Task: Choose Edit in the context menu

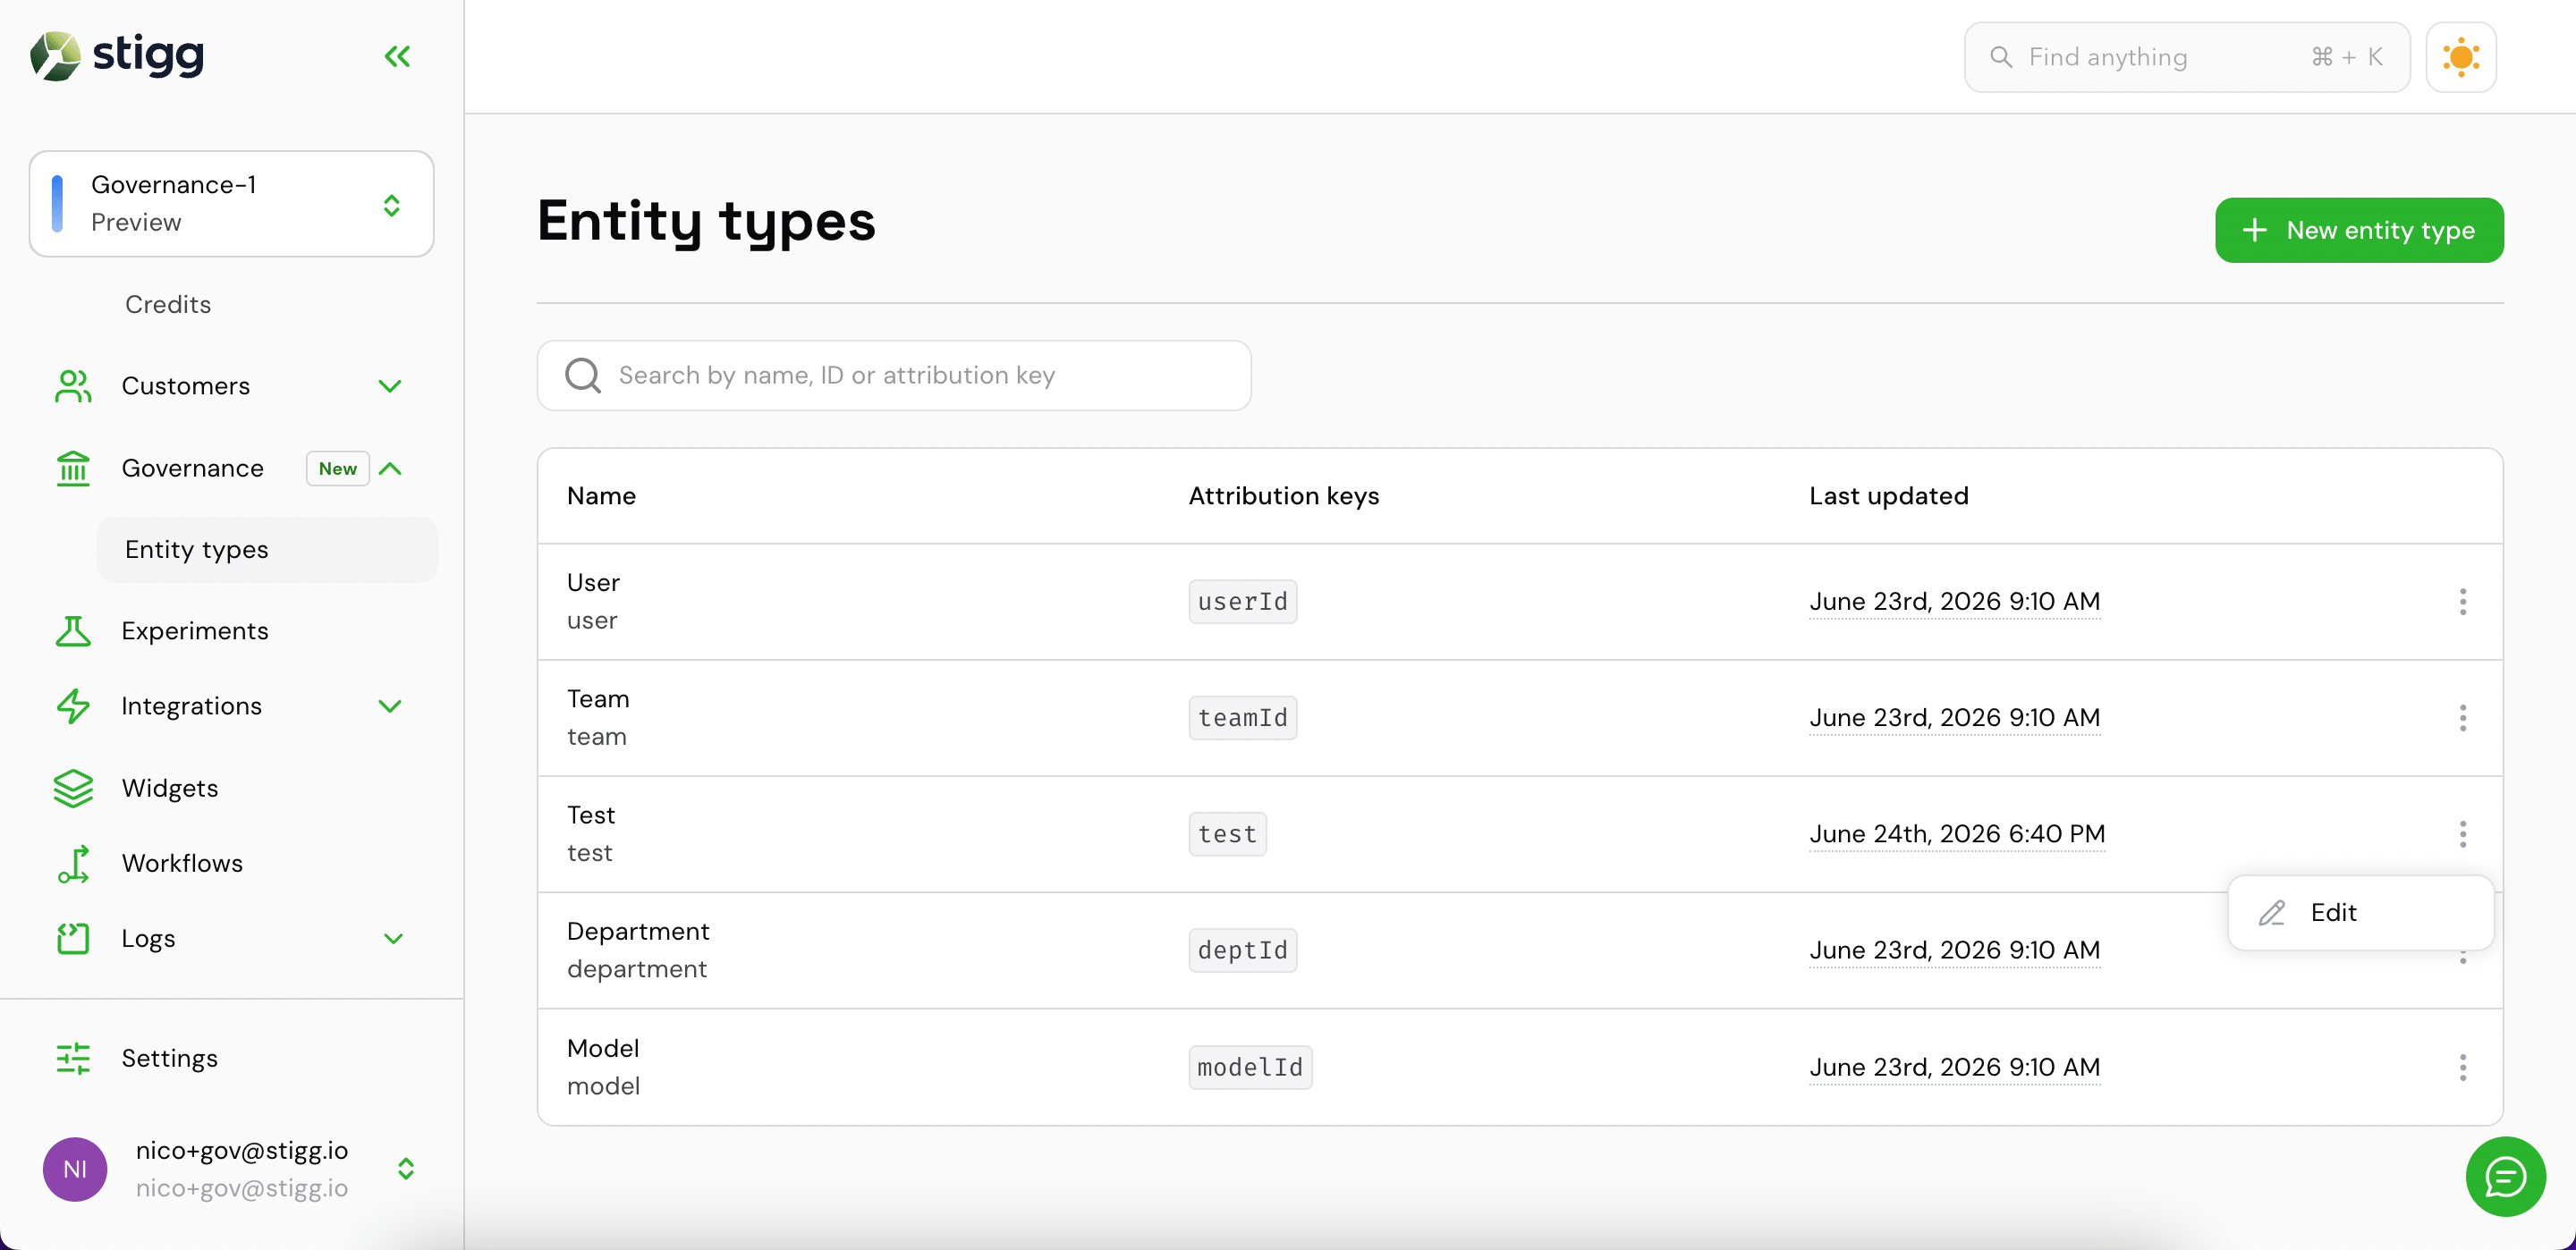Action: [x=2360, y=912]
